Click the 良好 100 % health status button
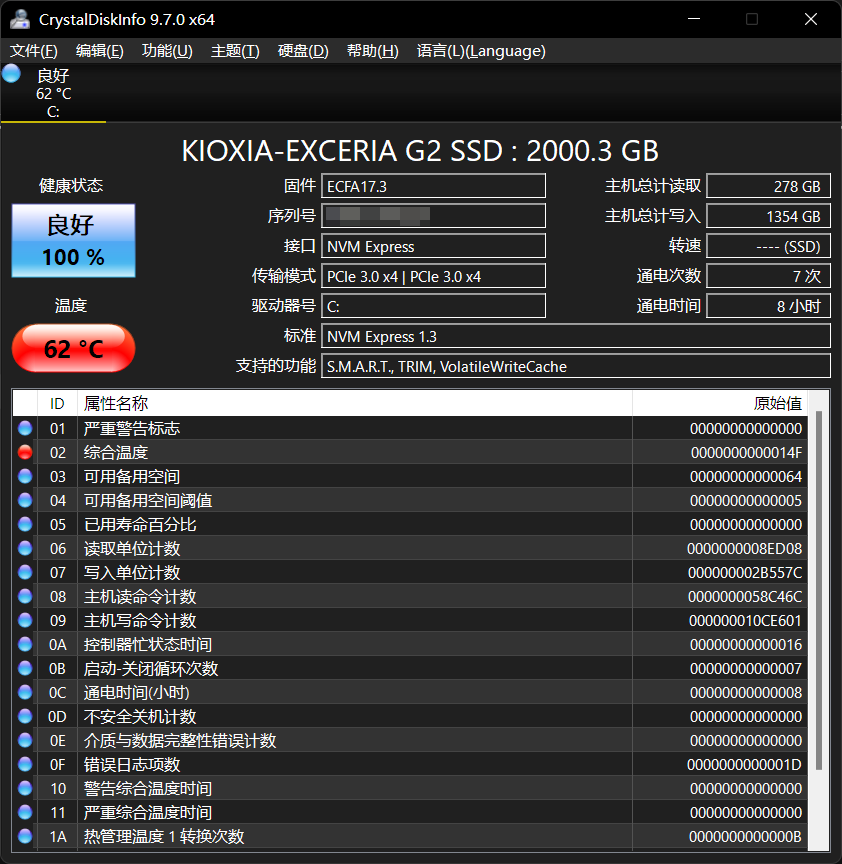The width and height of the screenshot is (842, 864). pos(73,241)
